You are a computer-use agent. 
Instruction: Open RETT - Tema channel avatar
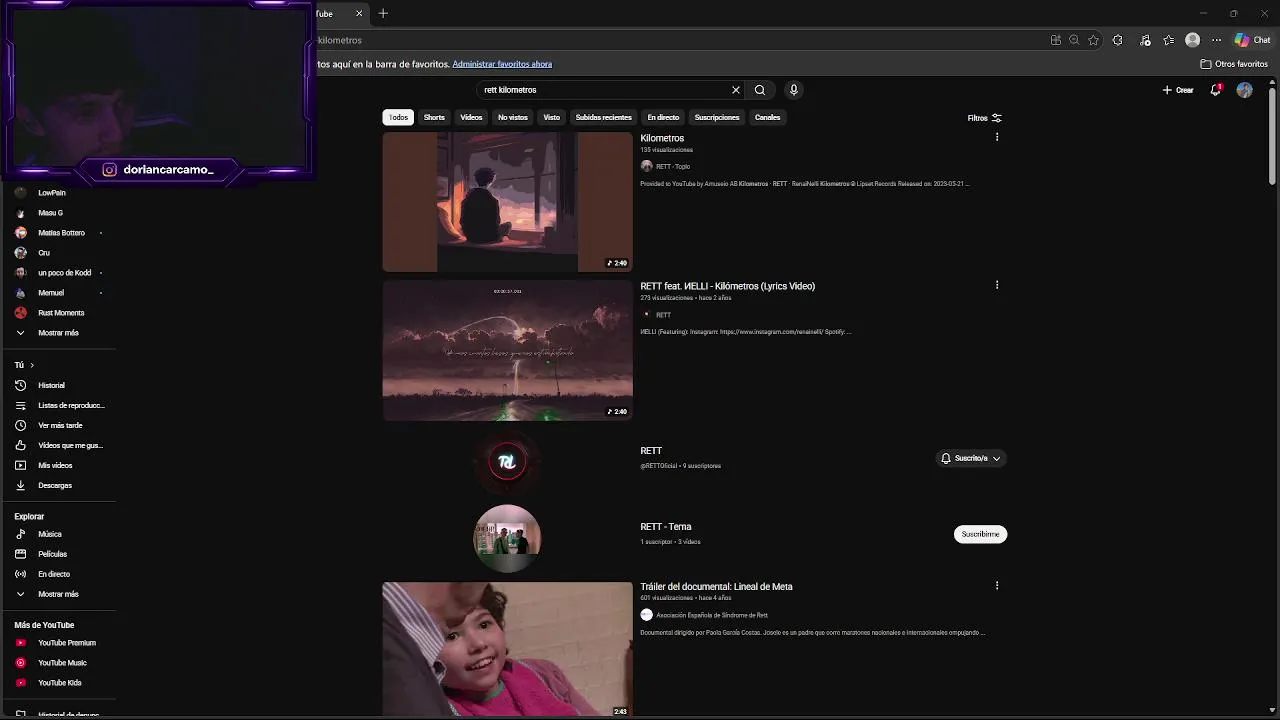(507, 538)
